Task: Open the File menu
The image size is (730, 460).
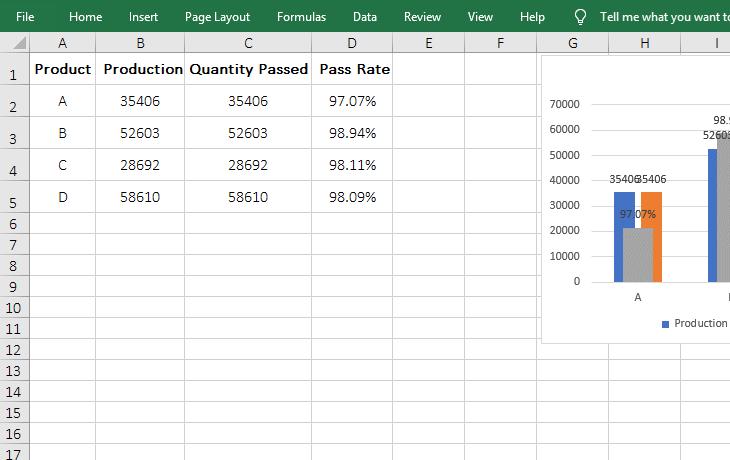Action: [x=25, y=17]
